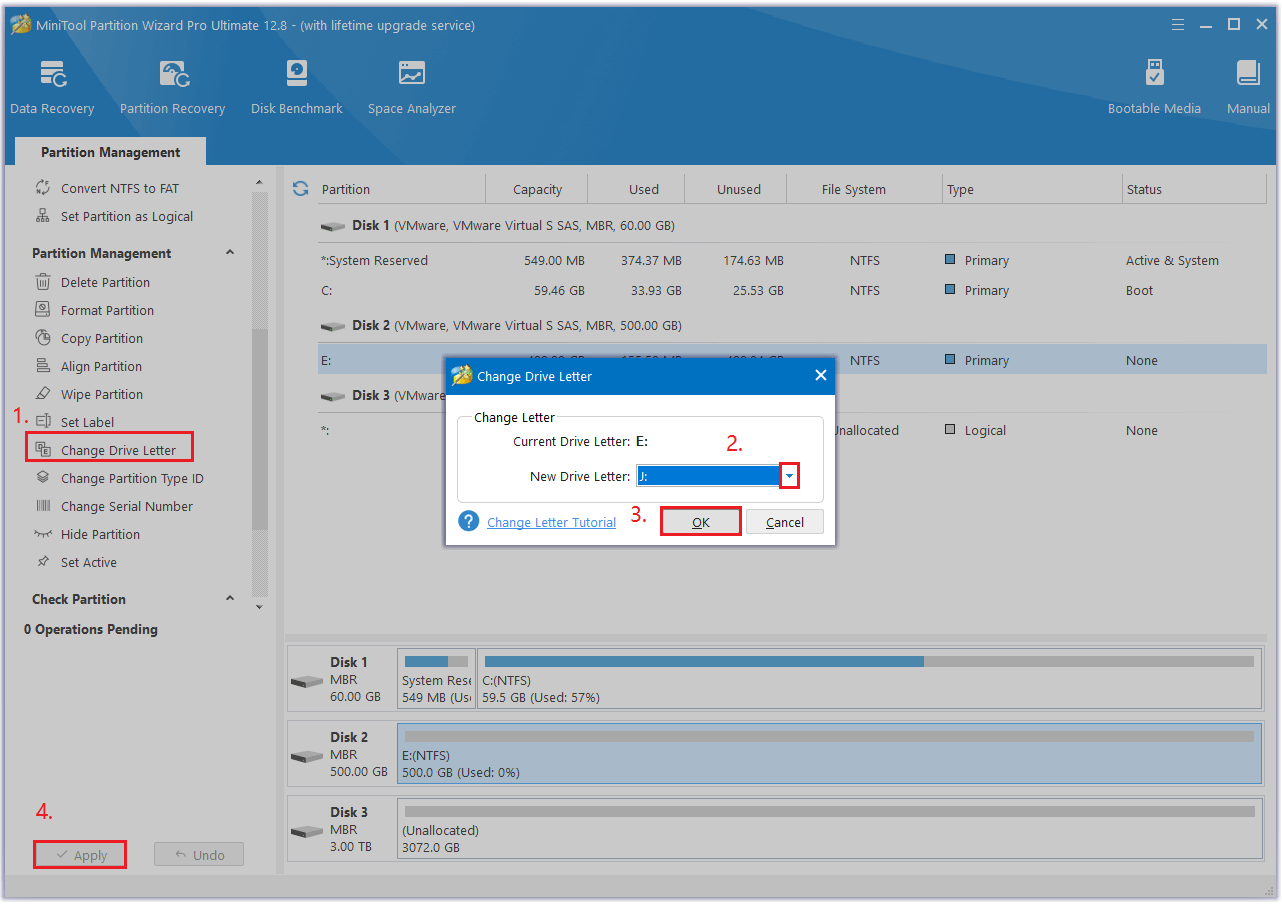Click the Change Drive Letter icon
This screenshot has height=904, width=1283.
[x=42, y=450]
